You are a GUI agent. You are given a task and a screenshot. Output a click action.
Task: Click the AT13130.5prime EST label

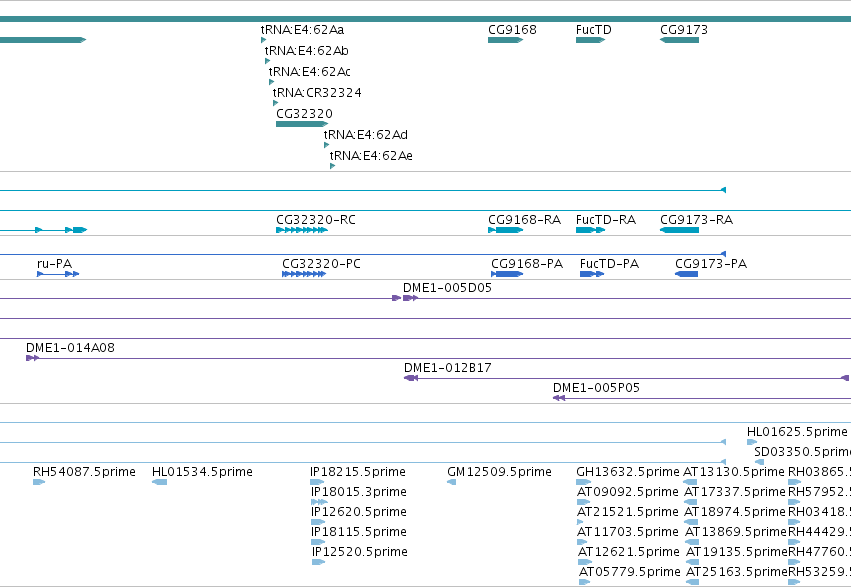734,472
